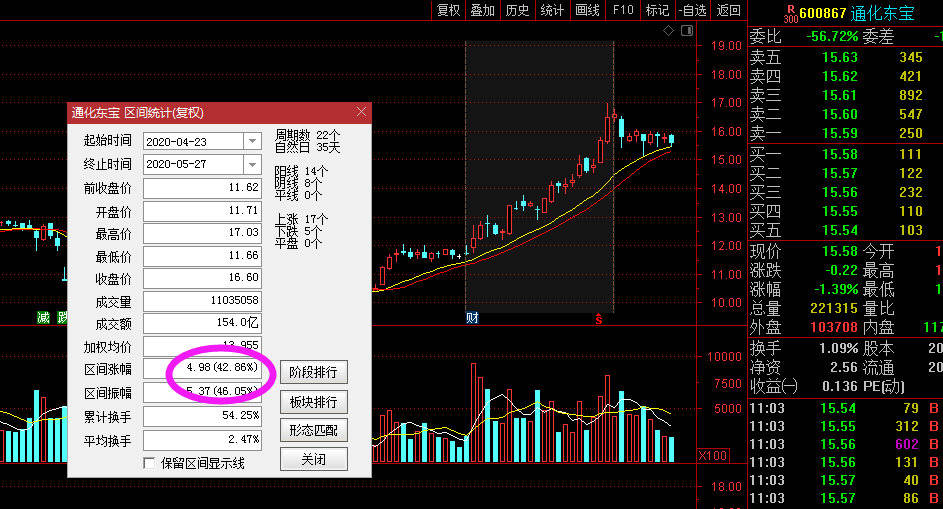Click the X100 volume scale label
Viewport: 943px width, 509px height.
712,455
